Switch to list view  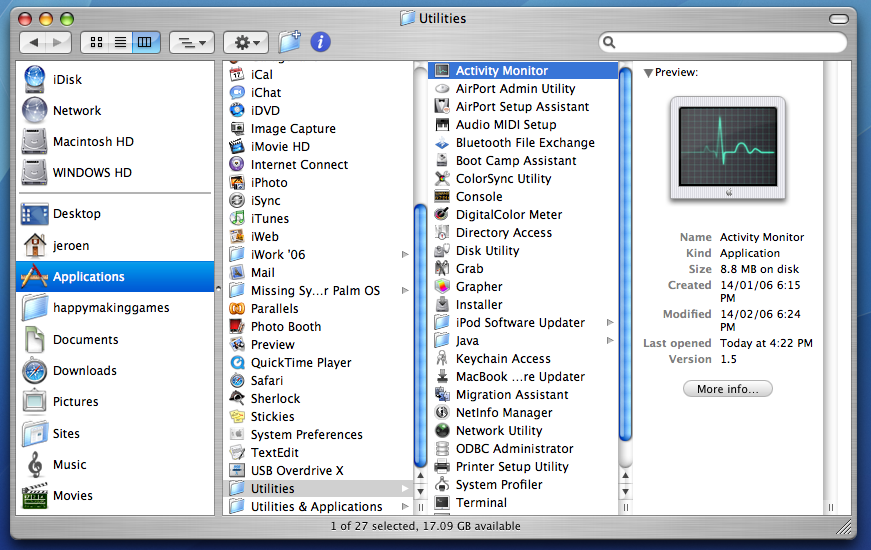[121, 42]
